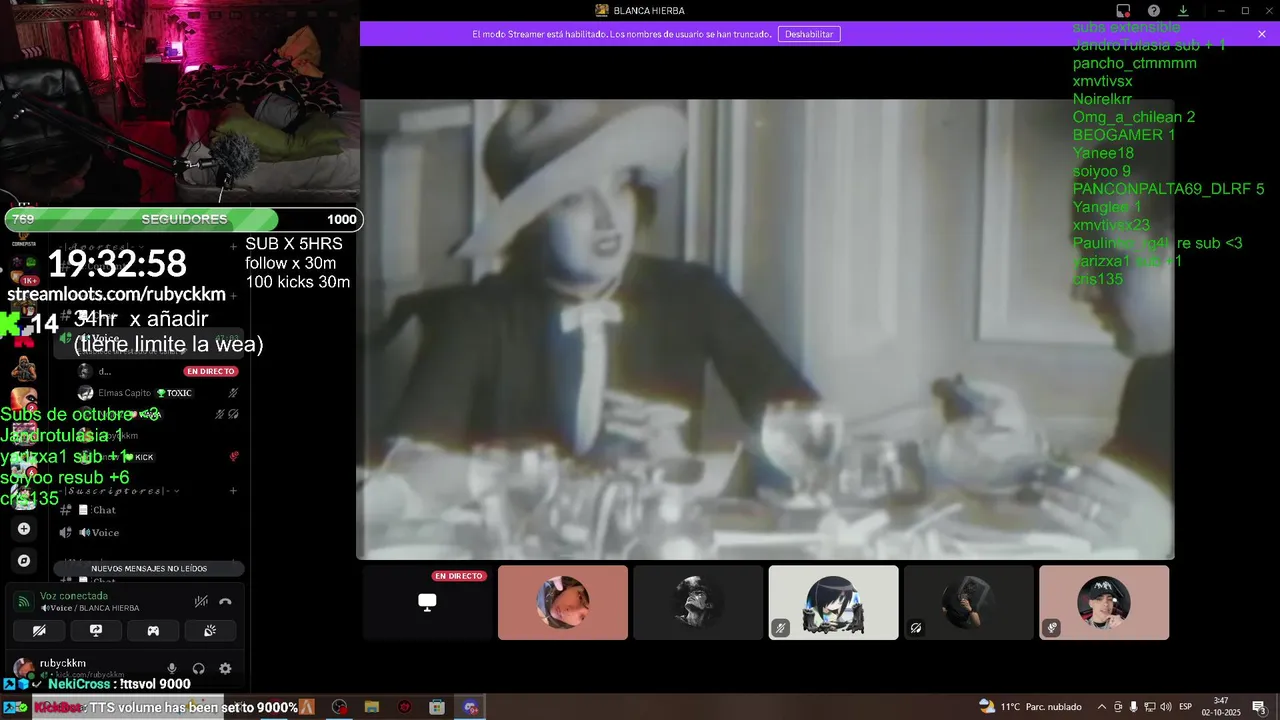Select Elmas Capito in voice channel
1280x720 pixels.
(157, 393)
